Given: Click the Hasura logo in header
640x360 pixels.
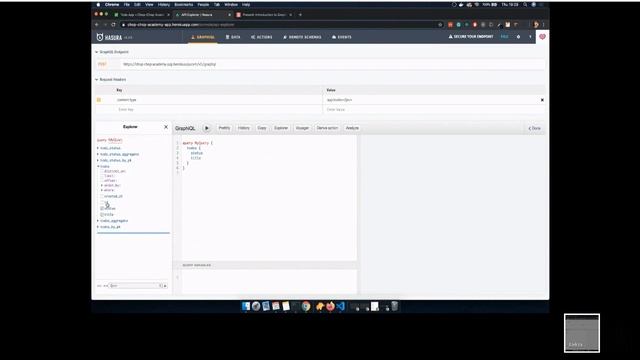Looking at the screenshot, I should (x=109, y=37).
